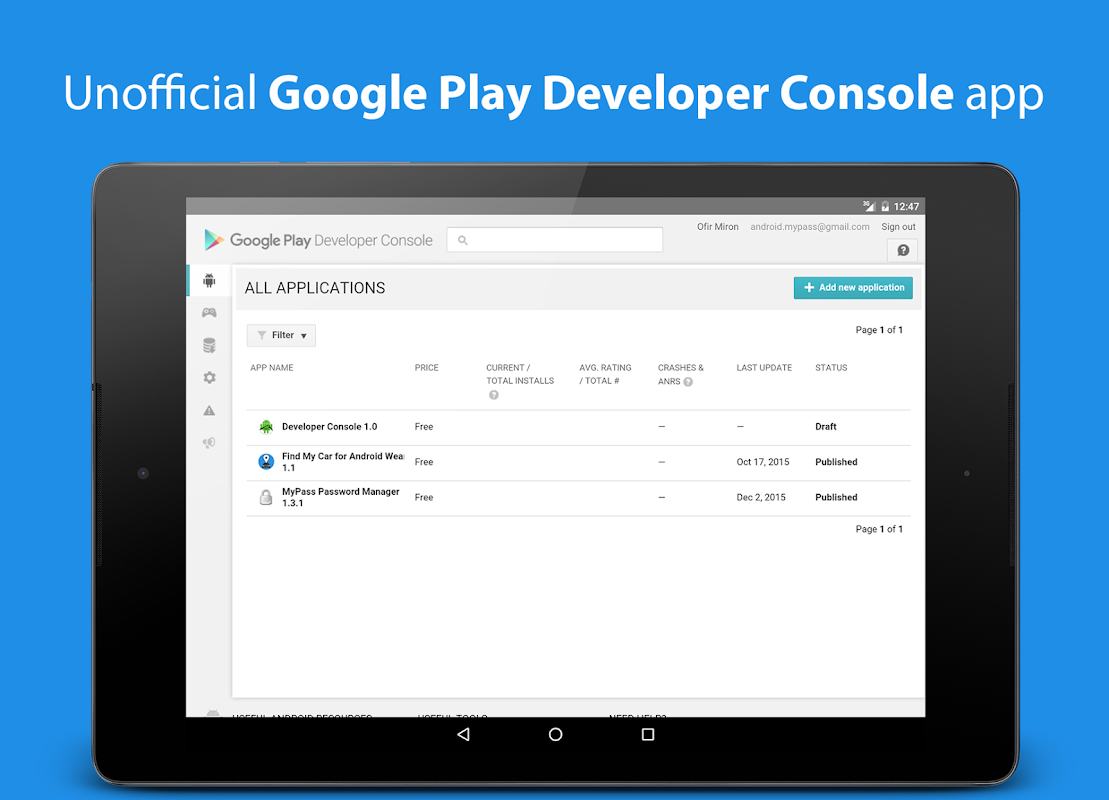The width and height of the screenshot is (1109, 800).
Task: Click the Developer Console 1.0 app icon
Action: tap(266, 427)
